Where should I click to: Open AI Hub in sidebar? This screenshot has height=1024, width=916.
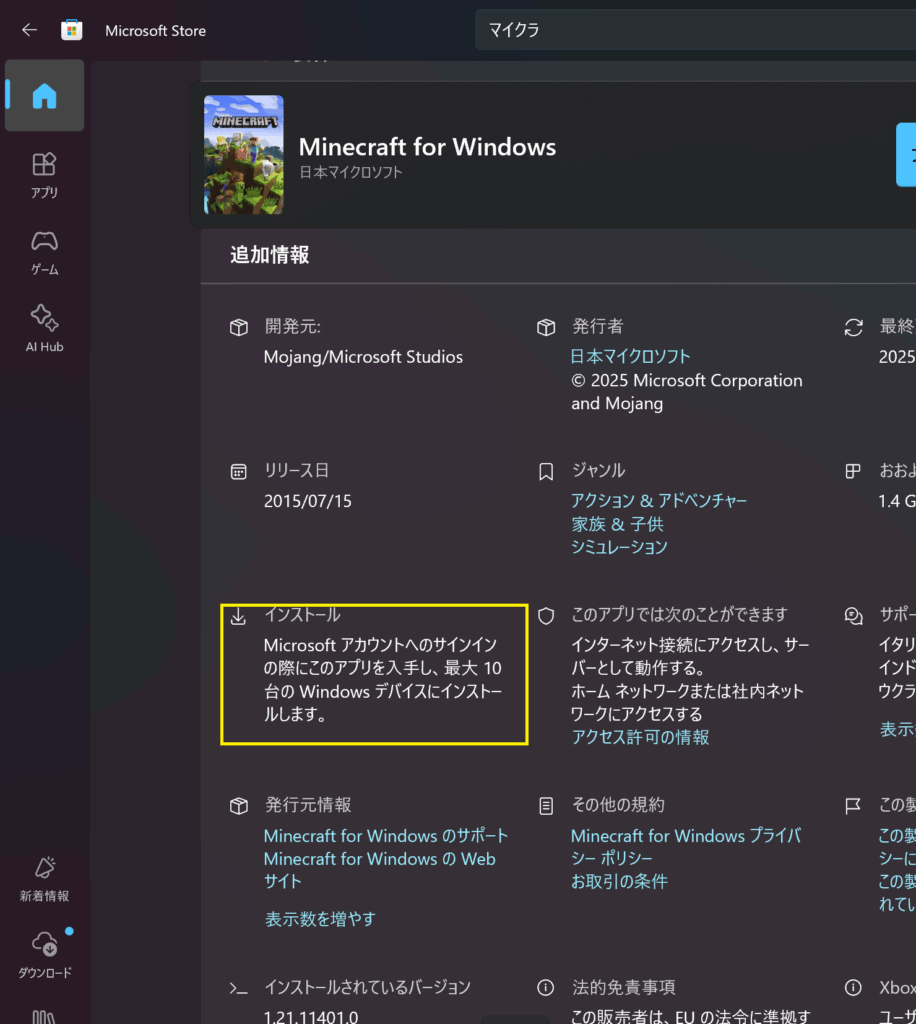coord(44,329)
